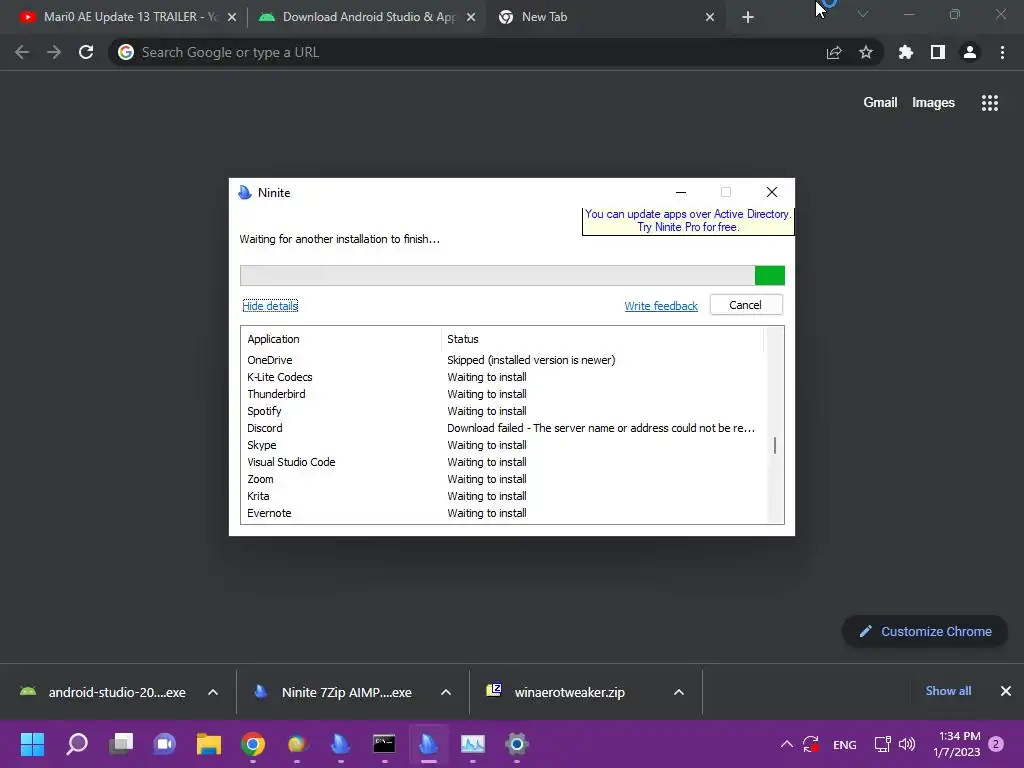This screenshot has height=768, width=1024.
Task: Close the Download Android Studio tab
Action: (471, 18)
